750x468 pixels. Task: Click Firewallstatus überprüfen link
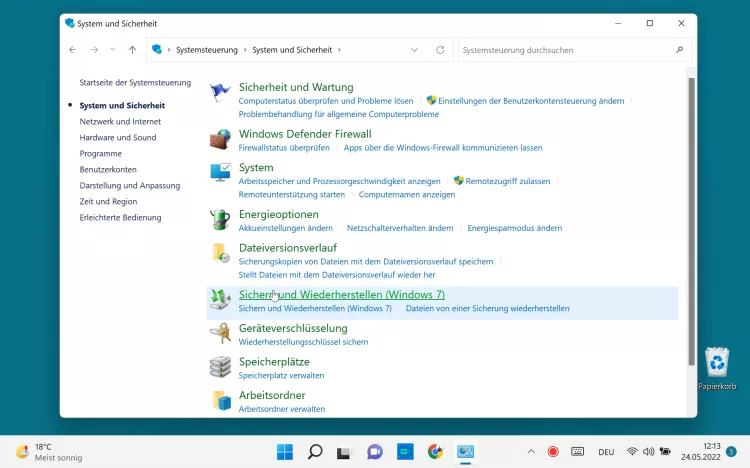pos(284,148)
